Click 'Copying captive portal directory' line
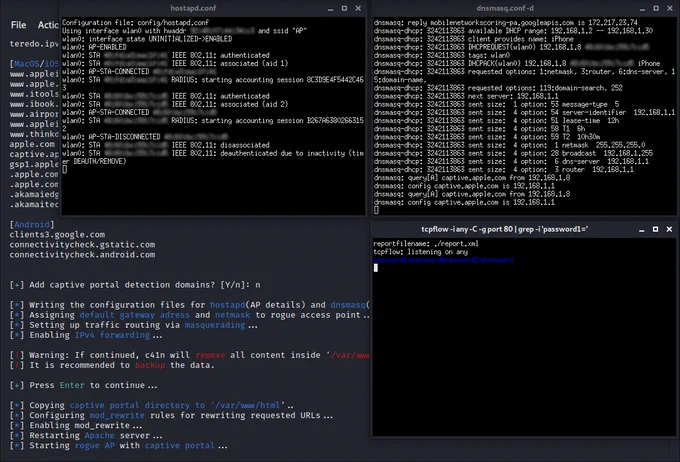680x462 pixels. tap(151, 405)
